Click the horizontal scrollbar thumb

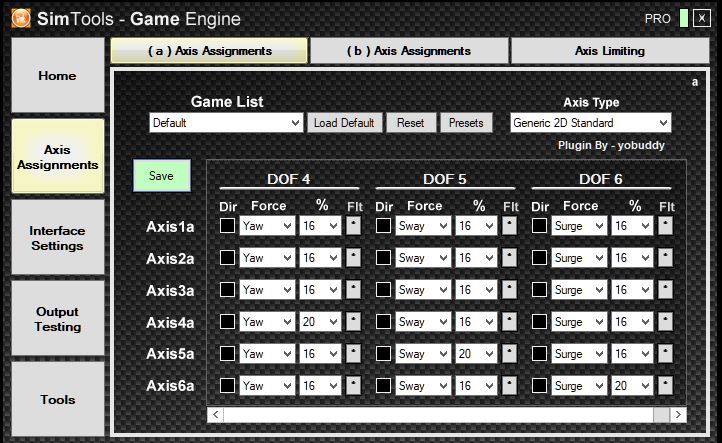coord(662,414)
